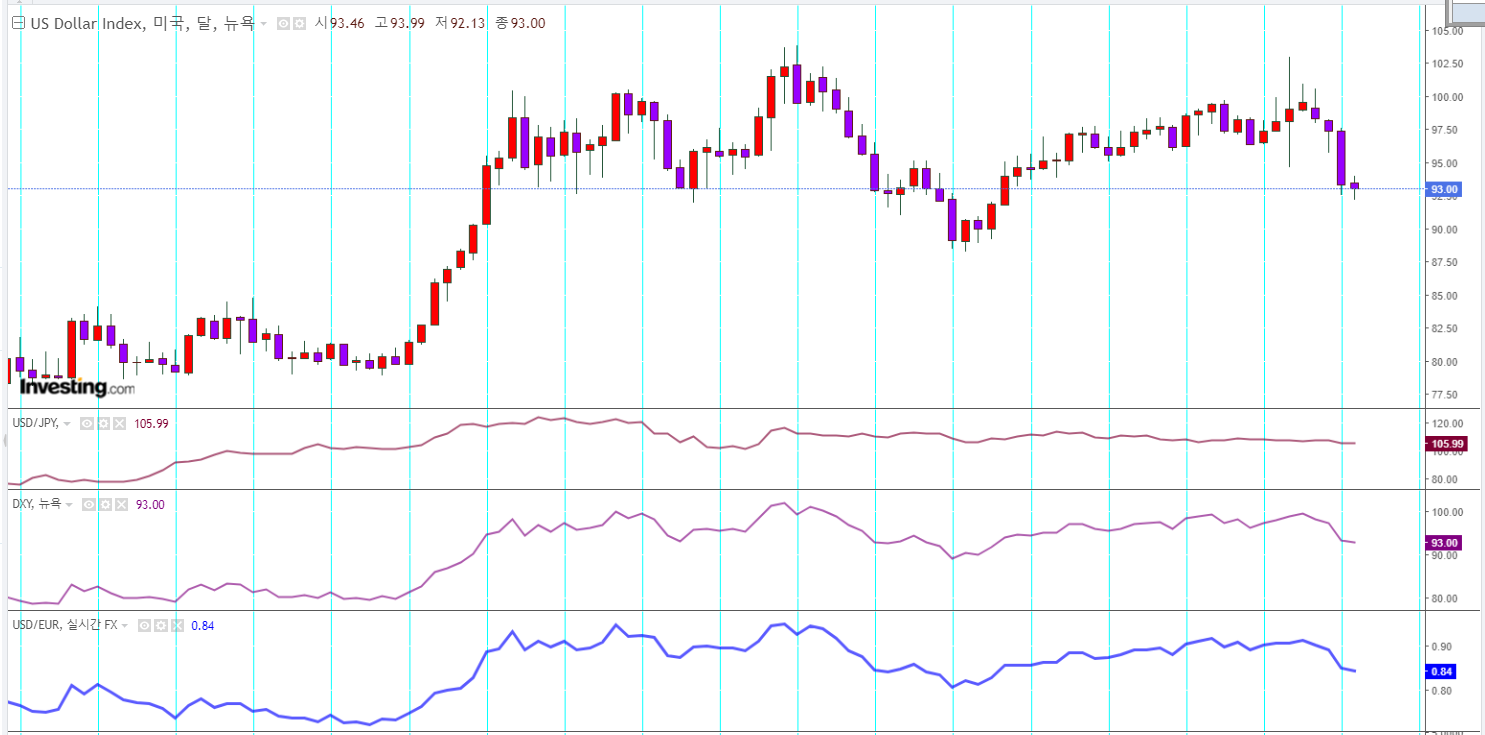Image resolution: width=1485 pixels, height=735 pixels.
Task: Click the Investing.com logo
Action: click(76, 387)
